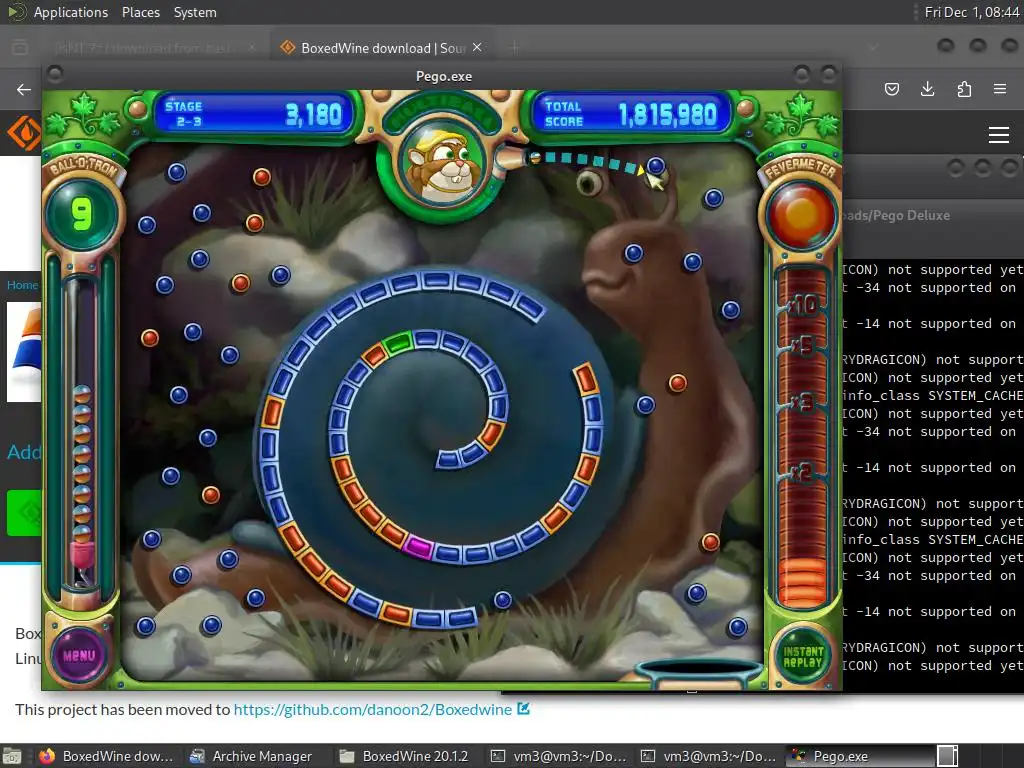Click the Pego.exe window title bar
This screenshot has height=768, width=1024.
tap(442, 76)
